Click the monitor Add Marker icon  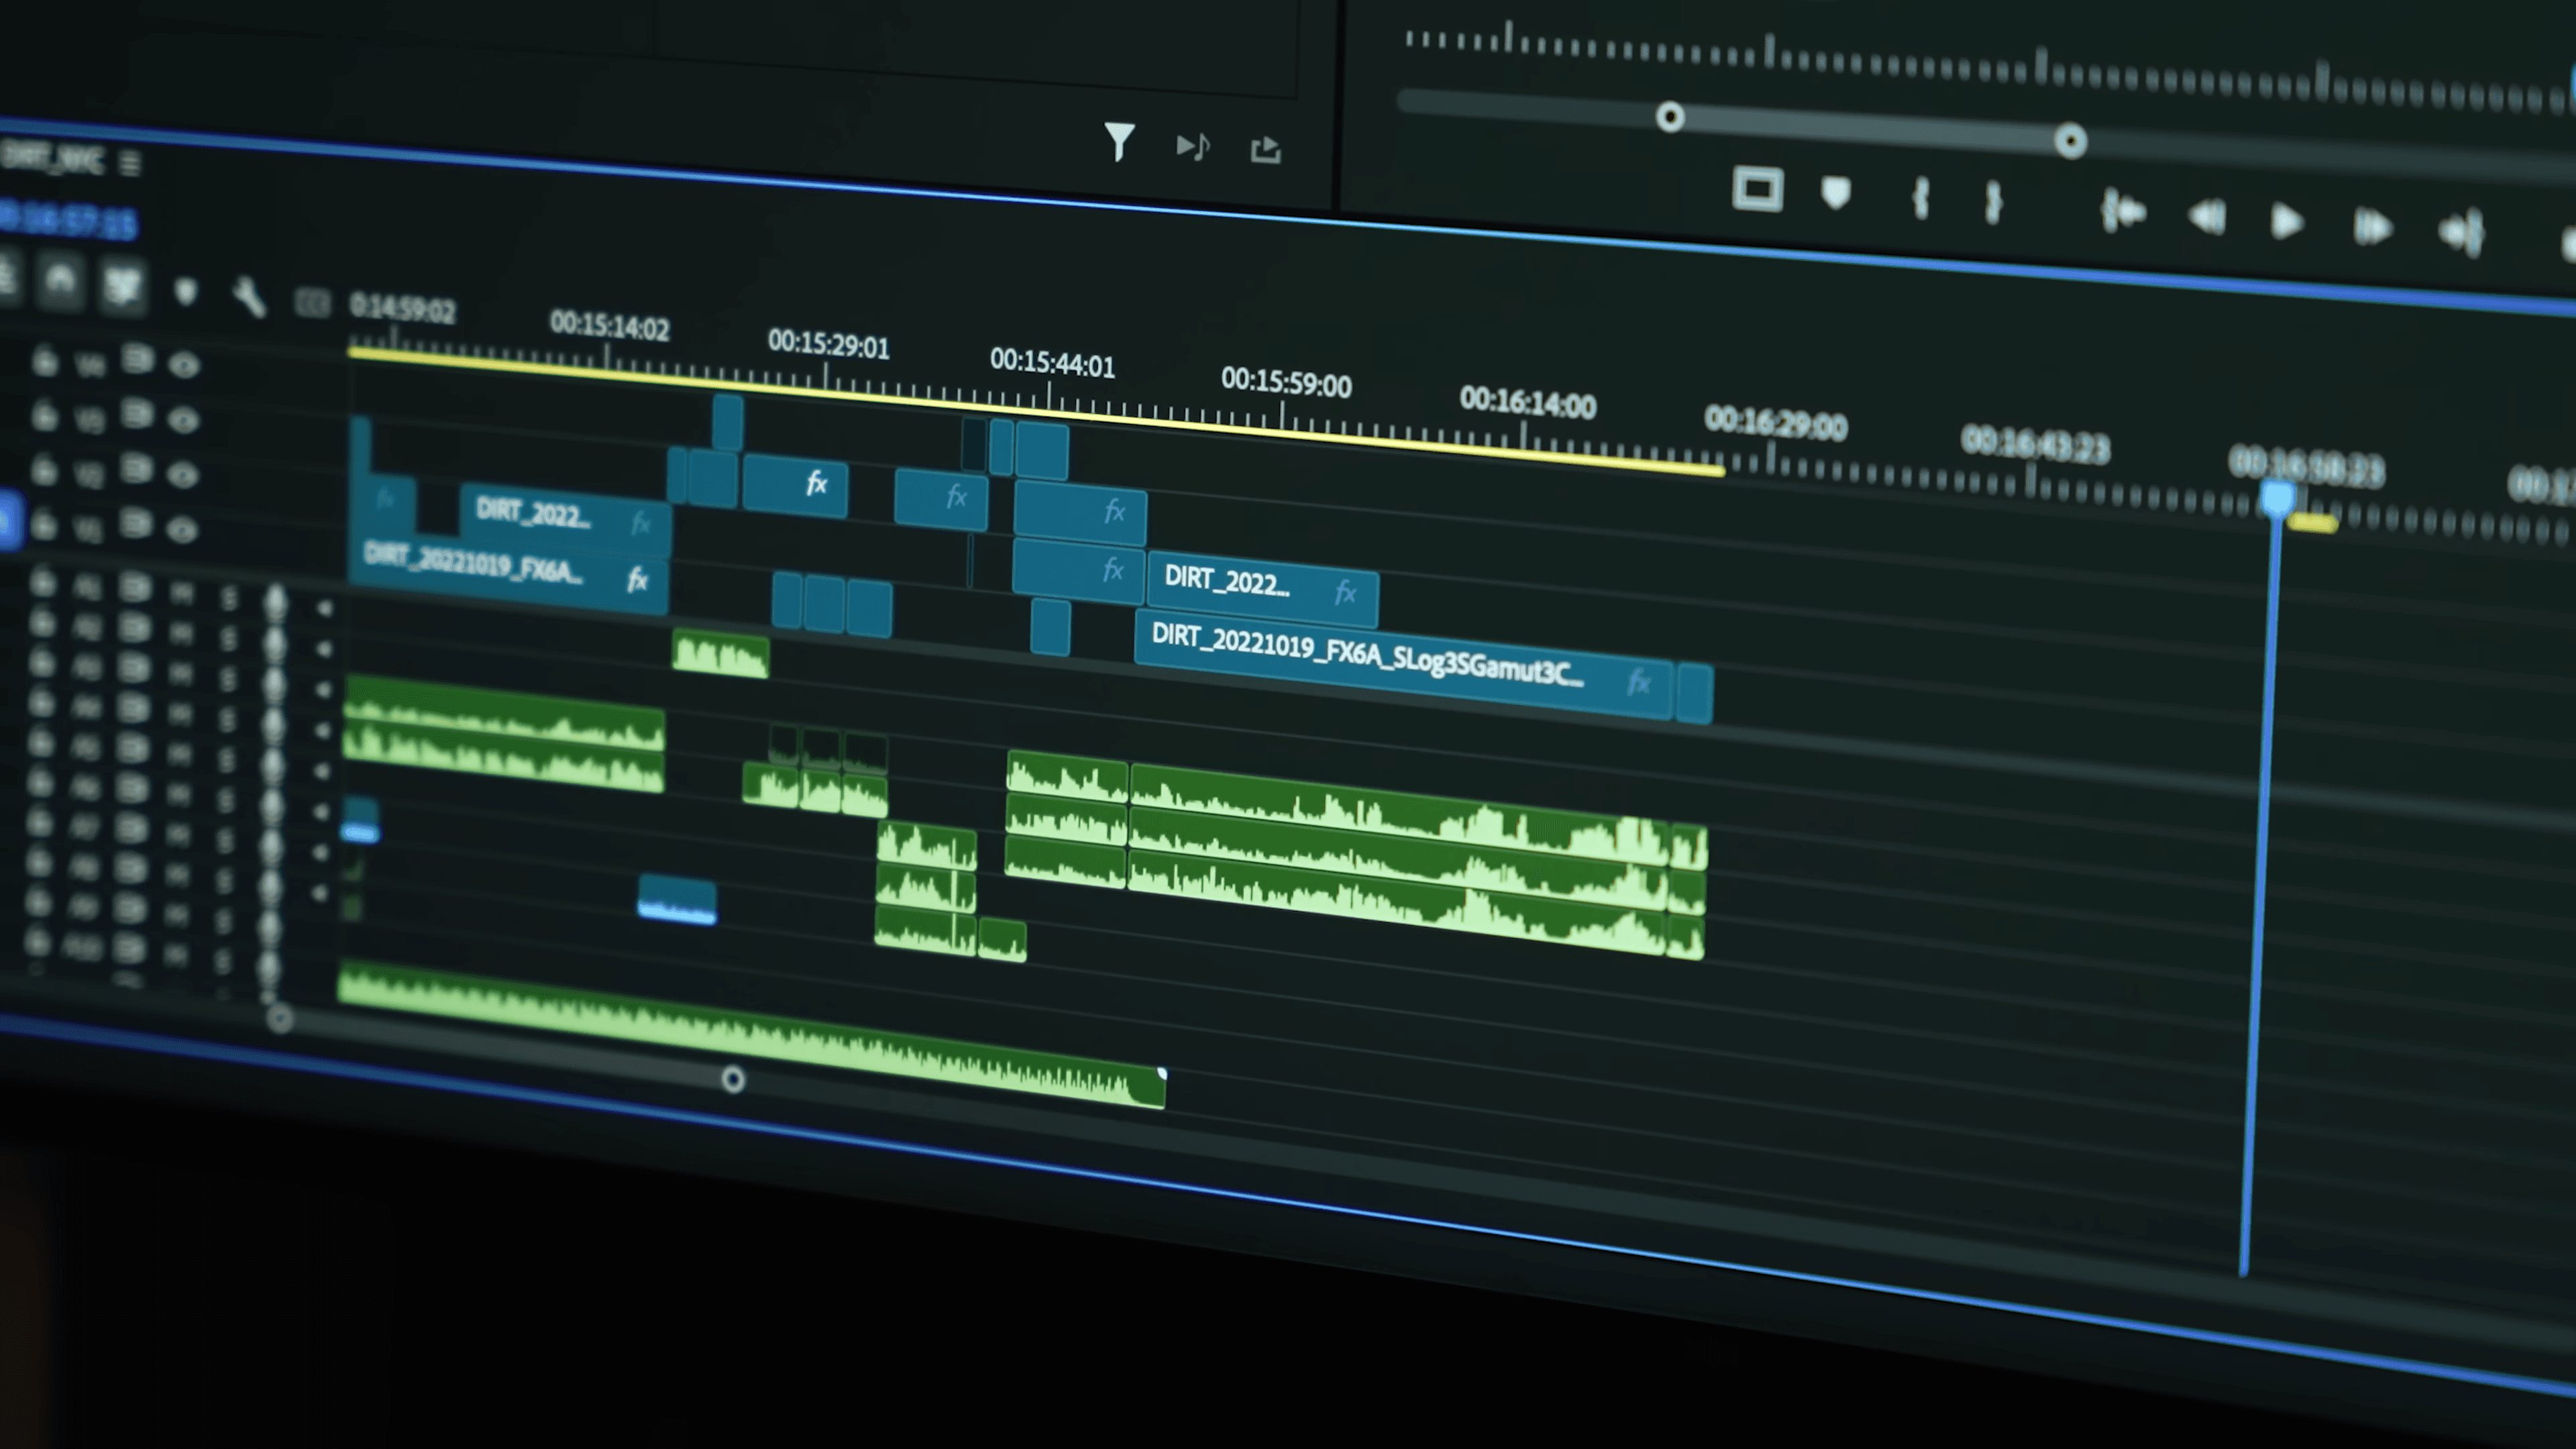pos(1836,193)
